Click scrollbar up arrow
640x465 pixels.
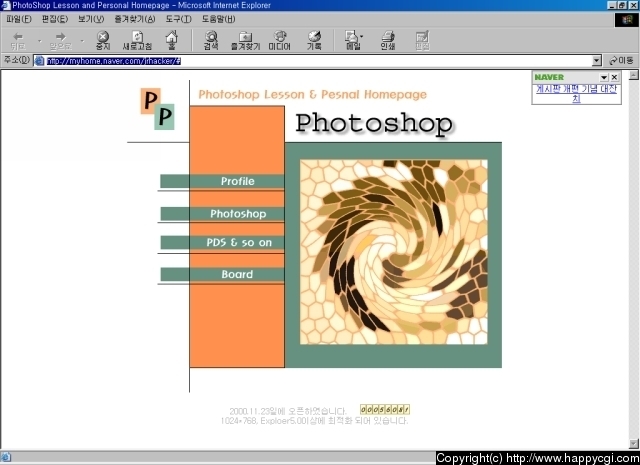click(633, 75)
